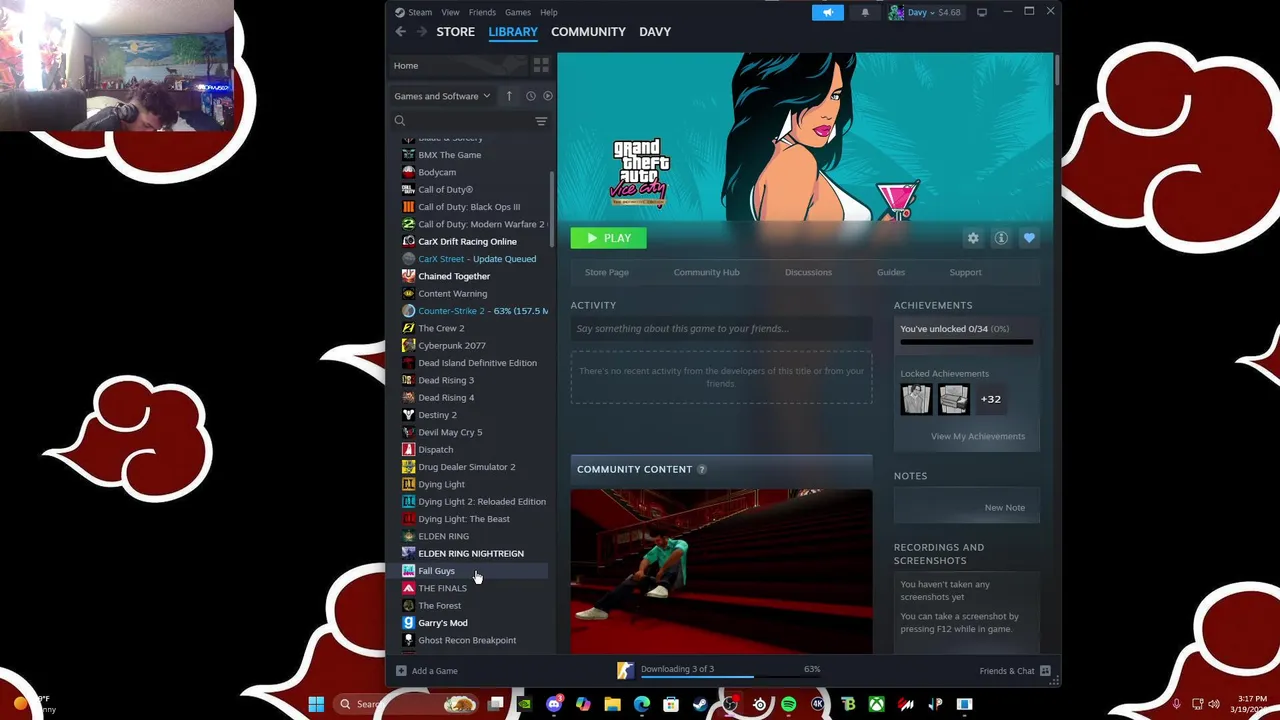Screen dimensions: 1280x720
Task: Open Discord from the taskbar
Action: 554,704
